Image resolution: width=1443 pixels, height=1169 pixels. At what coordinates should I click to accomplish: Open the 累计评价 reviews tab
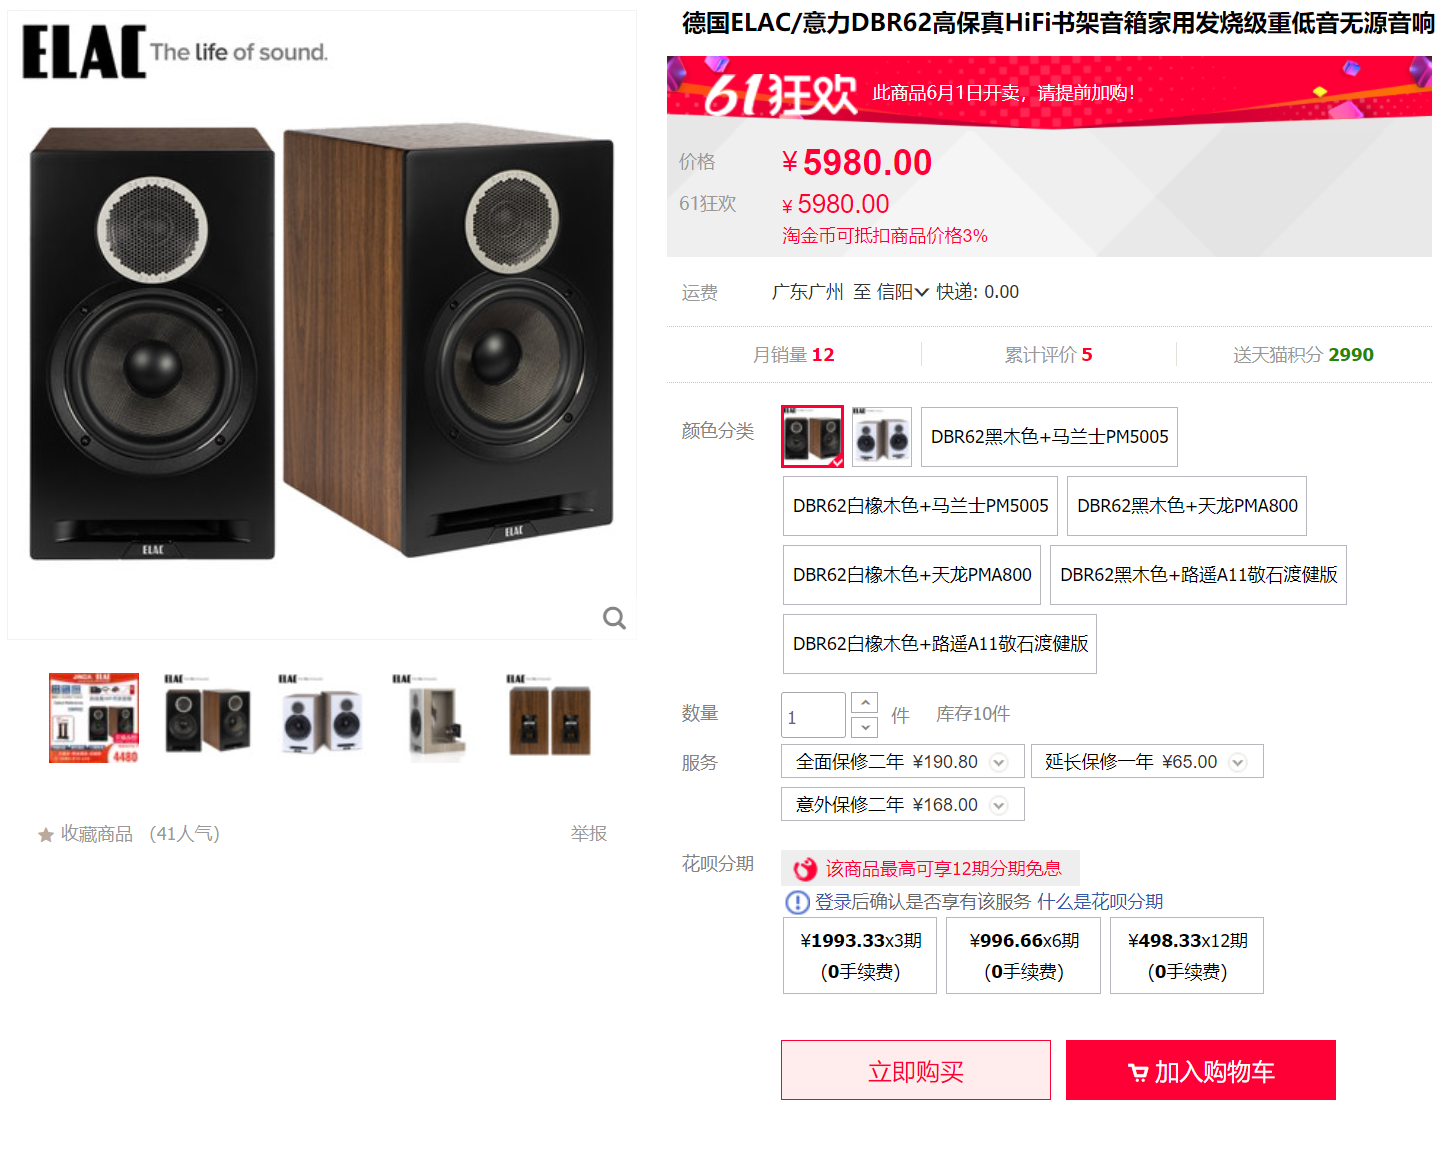[1048, 355]
